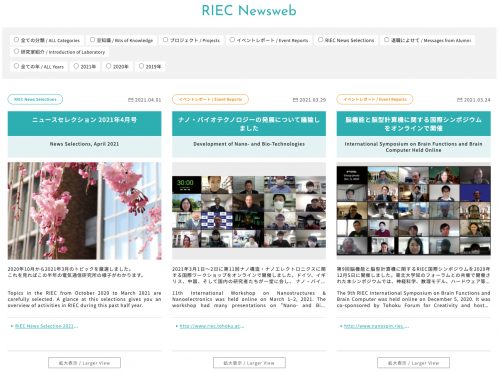Click the calendar icon beside 2021.03.29

295,100
